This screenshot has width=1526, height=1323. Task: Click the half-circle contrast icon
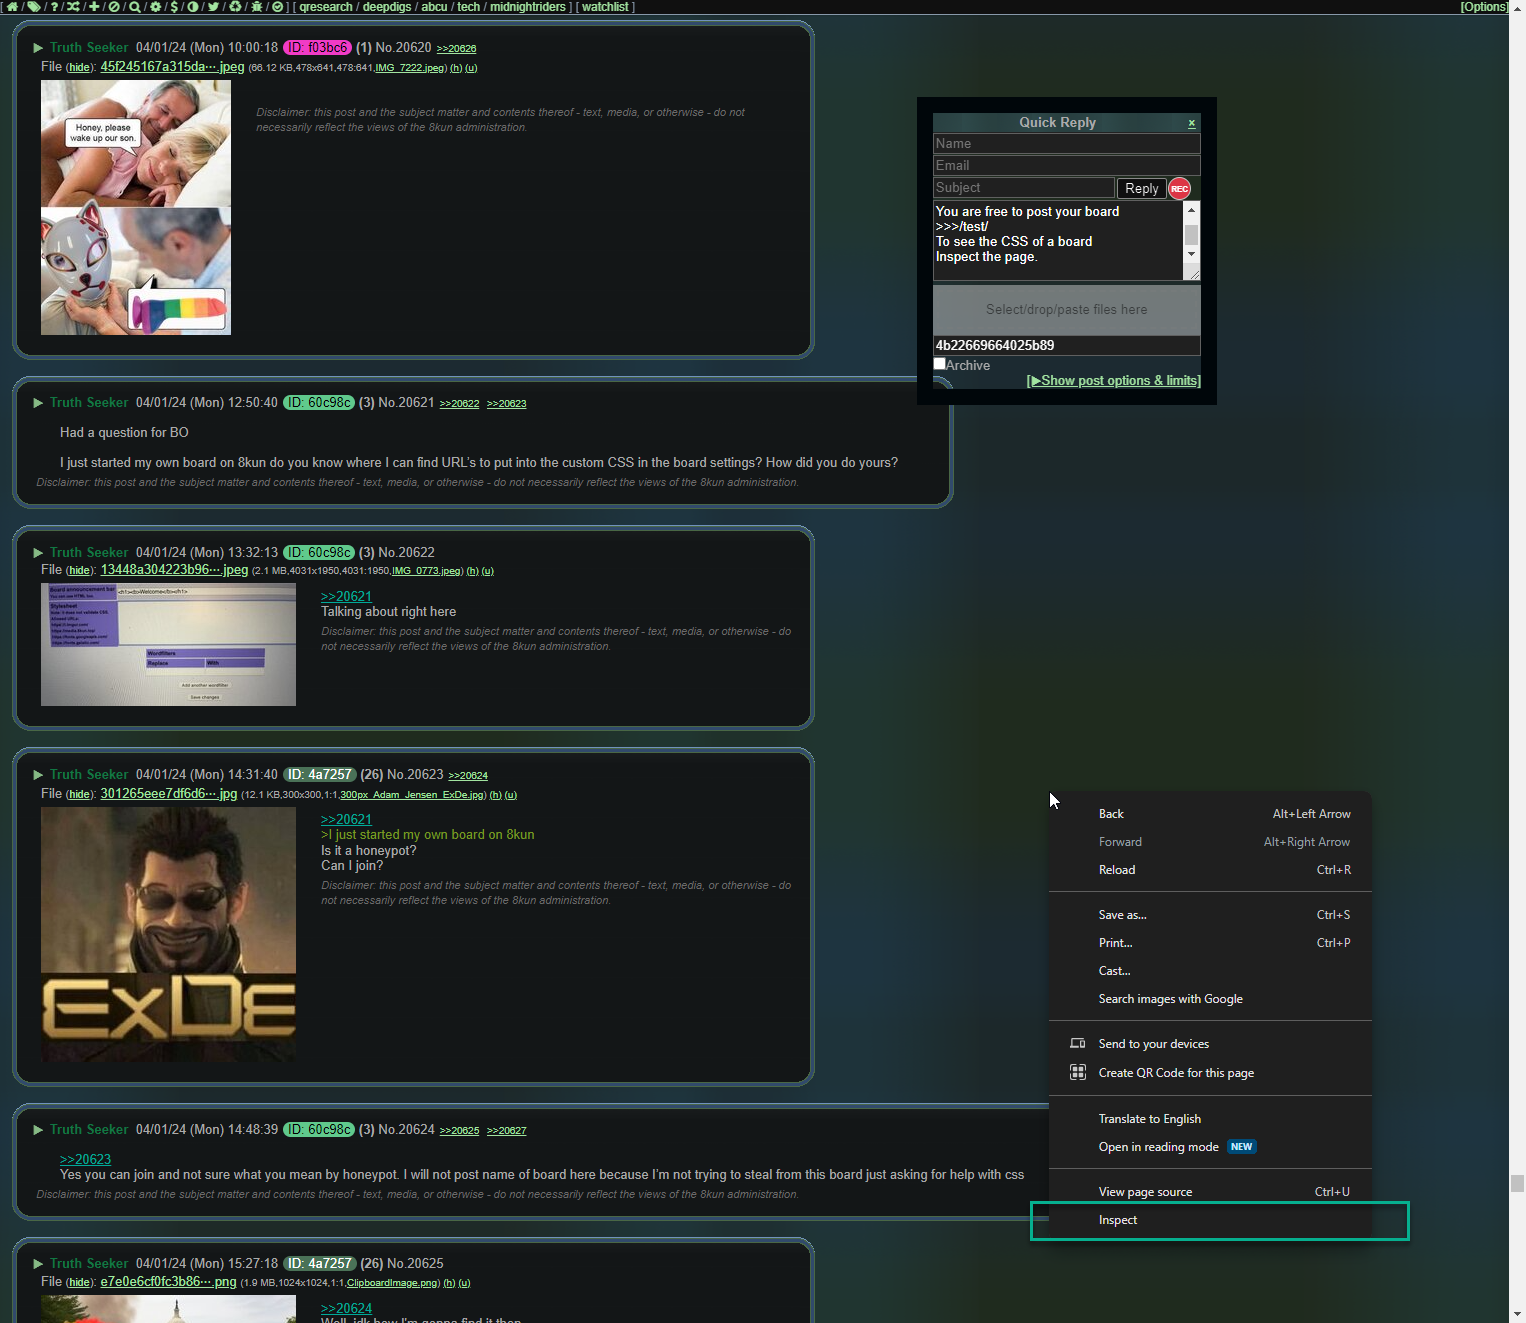(193, 7)
